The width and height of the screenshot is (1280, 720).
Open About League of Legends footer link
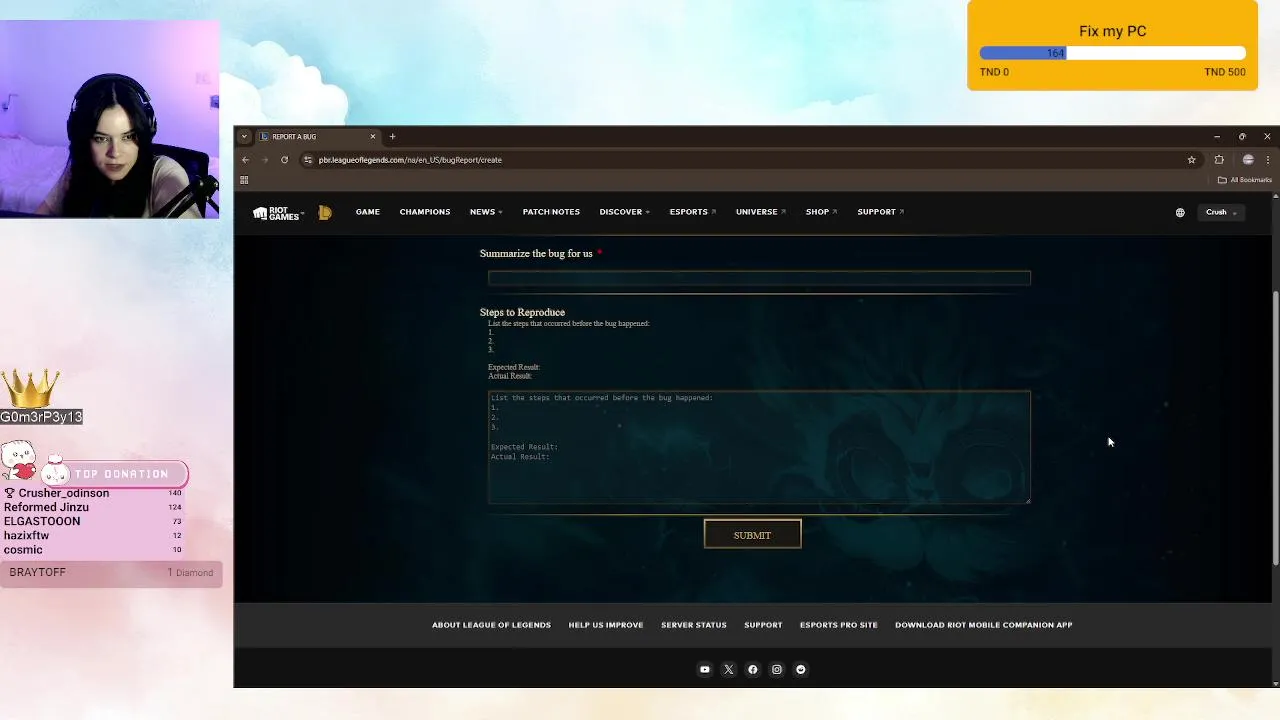coord(491,625)
